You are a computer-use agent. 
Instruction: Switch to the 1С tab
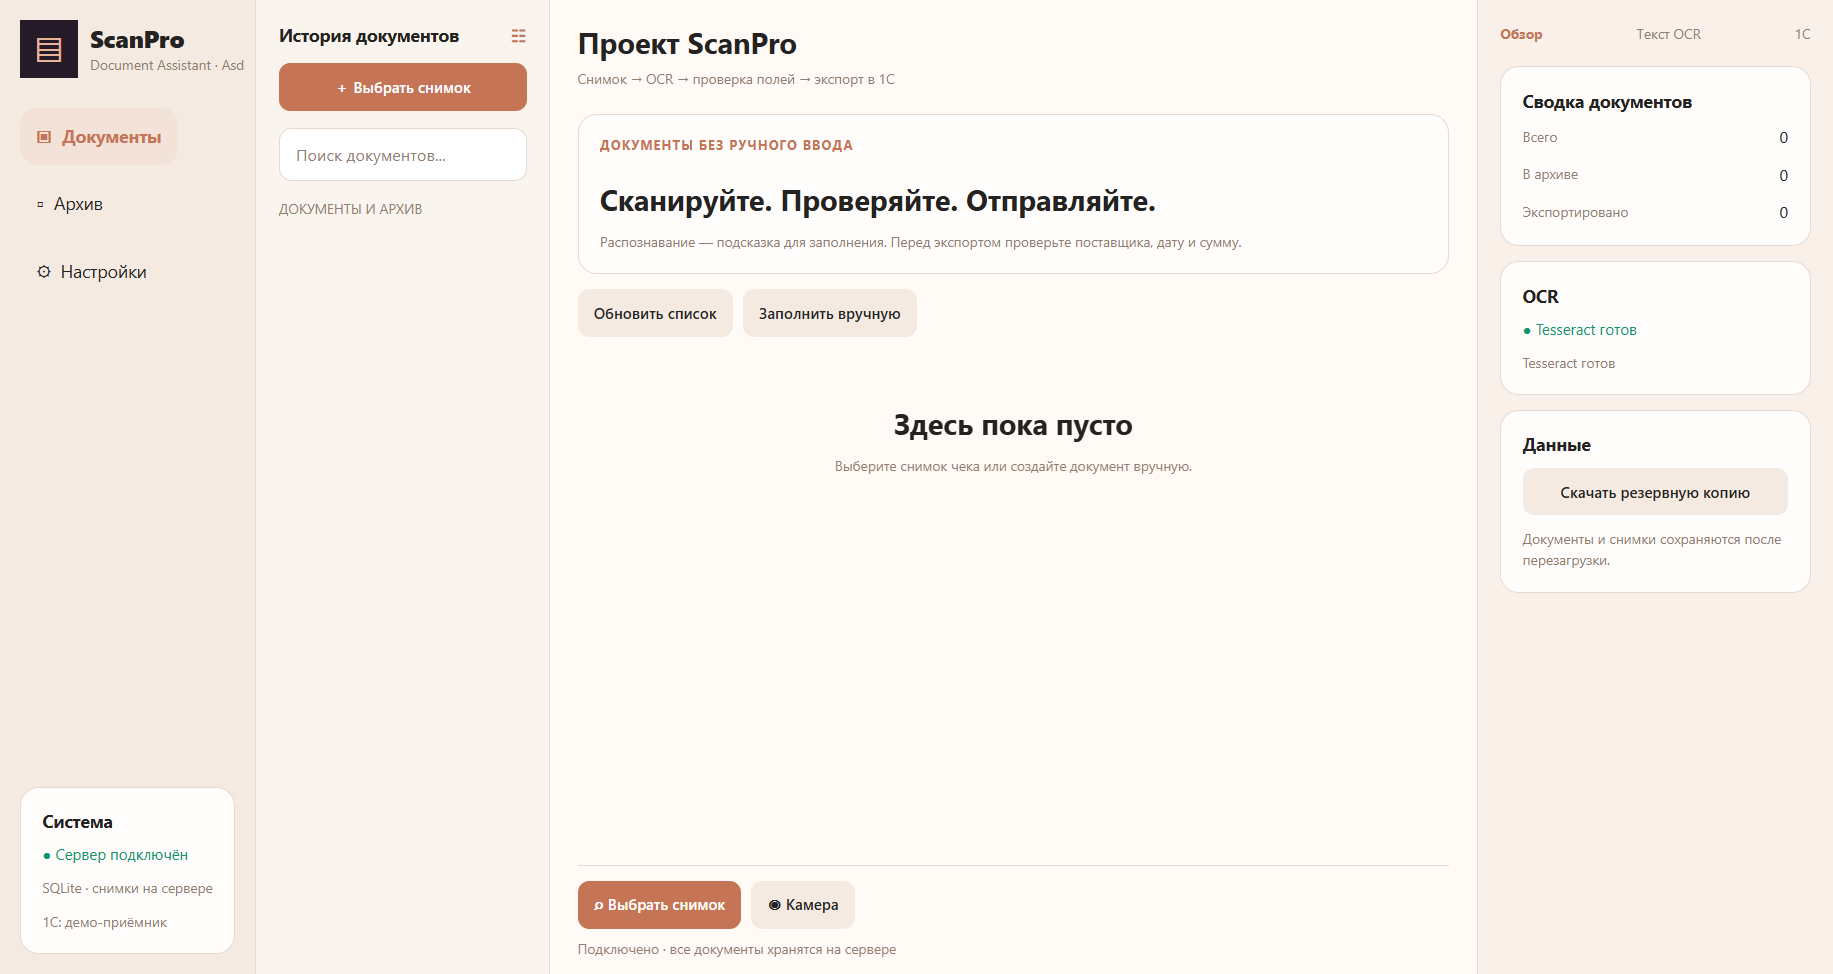point(1802,34)
